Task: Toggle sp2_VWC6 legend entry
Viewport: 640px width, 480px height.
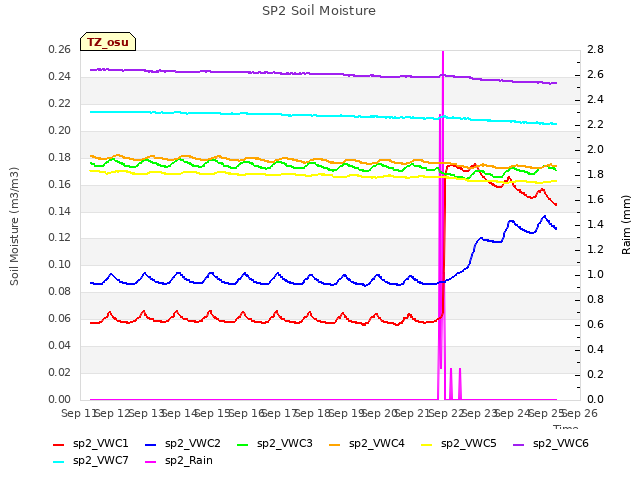Action: click(551, 443)
